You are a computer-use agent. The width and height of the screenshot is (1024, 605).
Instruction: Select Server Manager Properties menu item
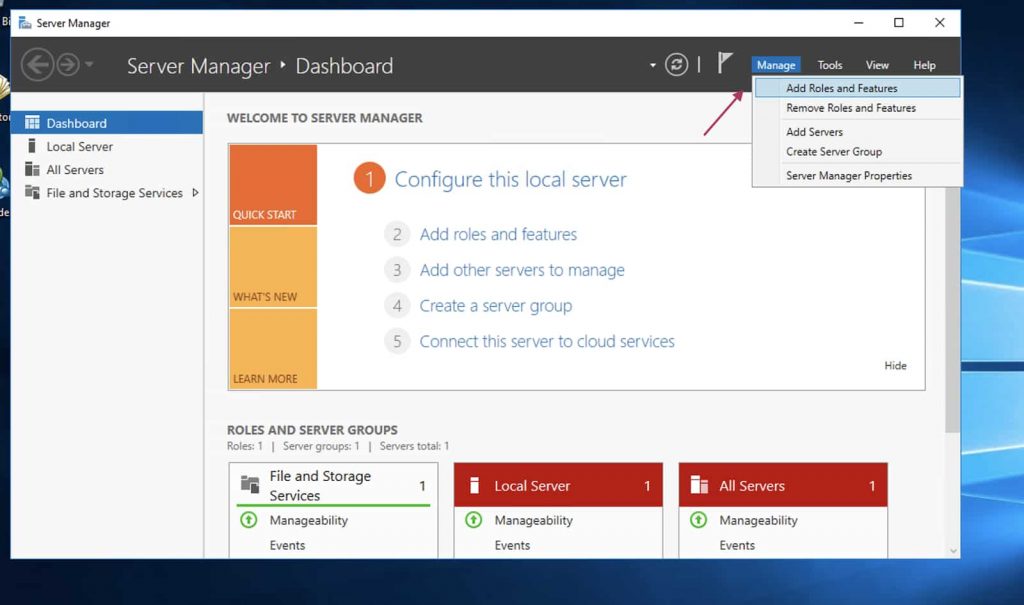pos(848,176)
